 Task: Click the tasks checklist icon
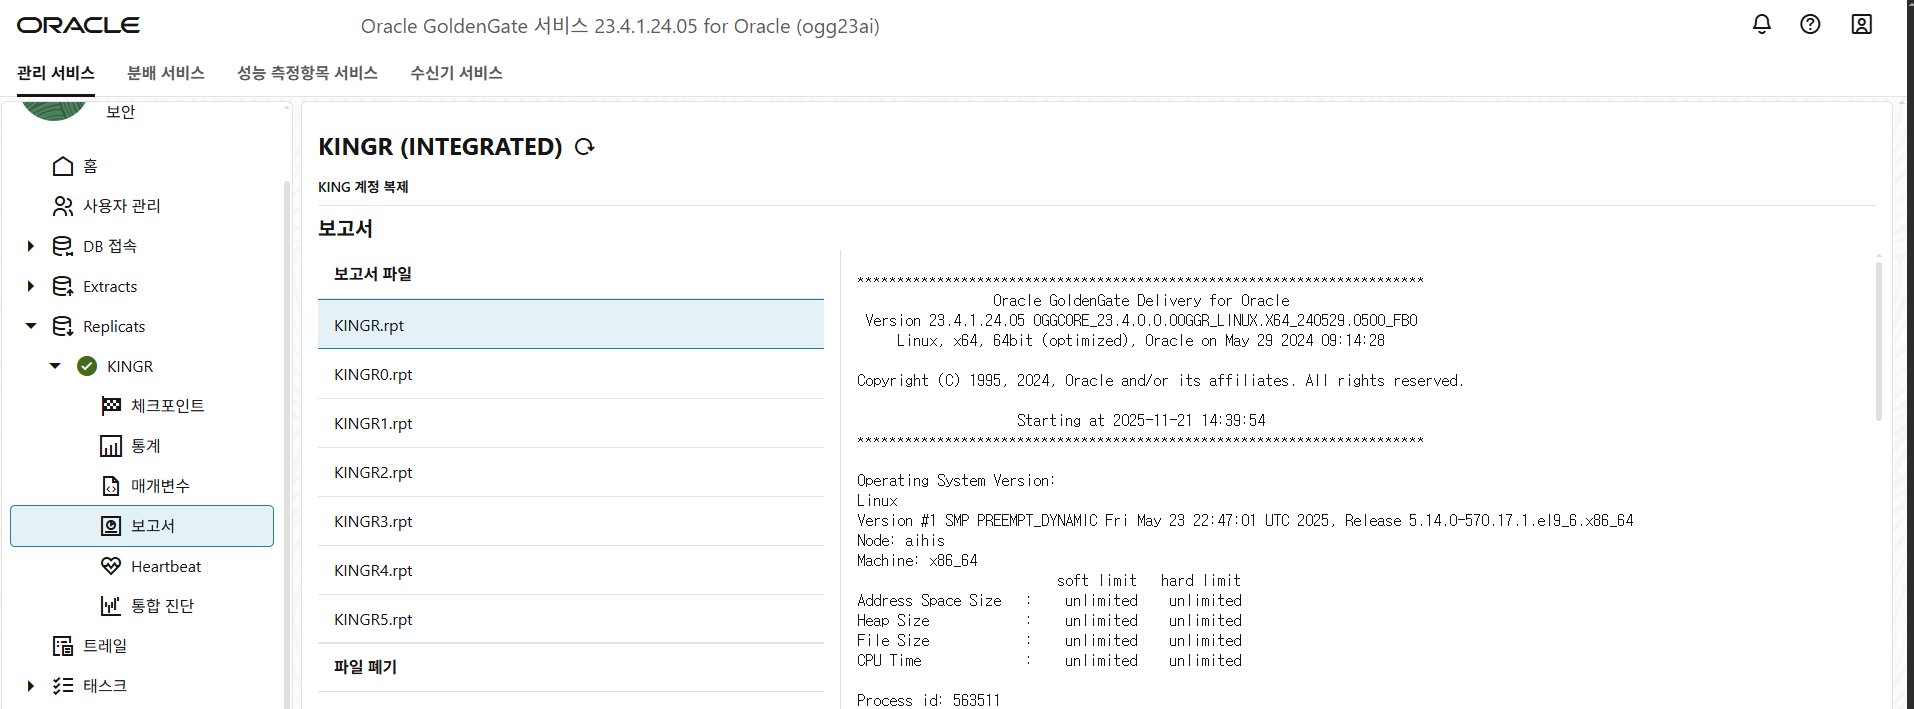click(x=63, y=686)
